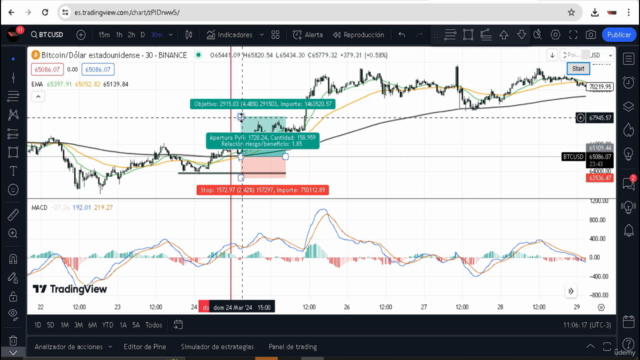Open the go-to-date calendar icon
The image size is (640, 360).
pyautogui.click(x=178, y=325)
